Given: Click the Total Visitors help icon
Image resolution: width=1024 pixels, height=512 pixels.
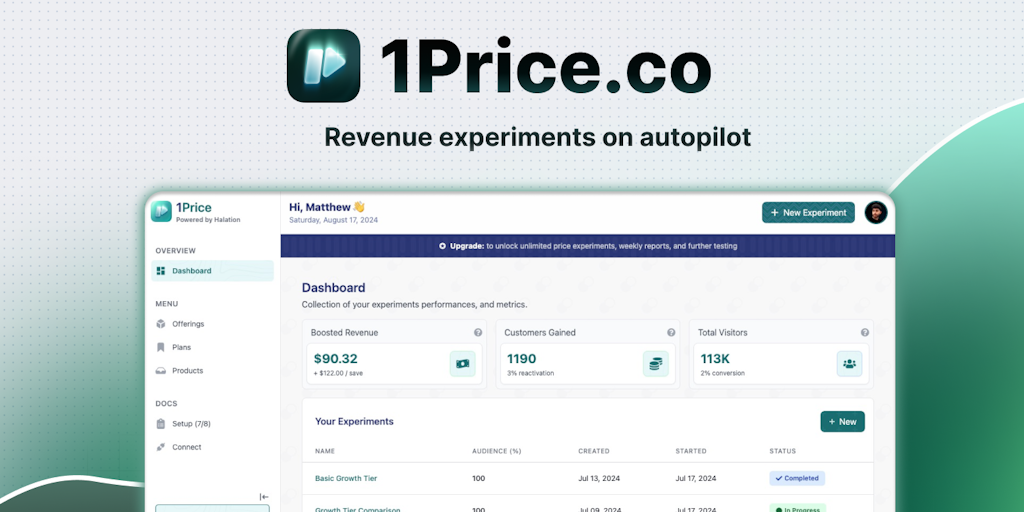Looking at the screenshot, I should coord(865,332).
